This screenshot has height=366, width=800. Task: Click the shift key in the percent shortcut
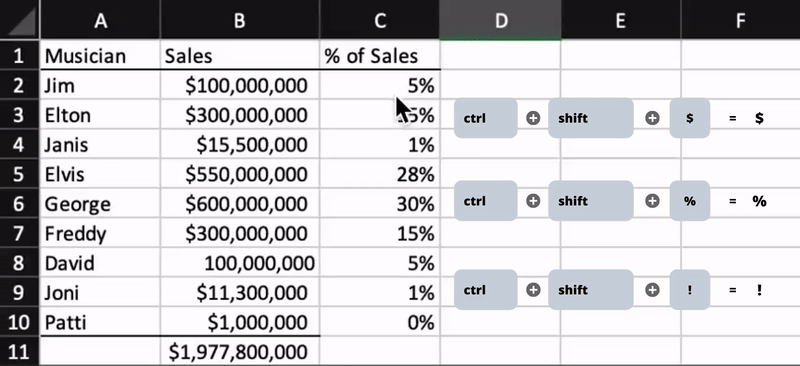point(591,201)
